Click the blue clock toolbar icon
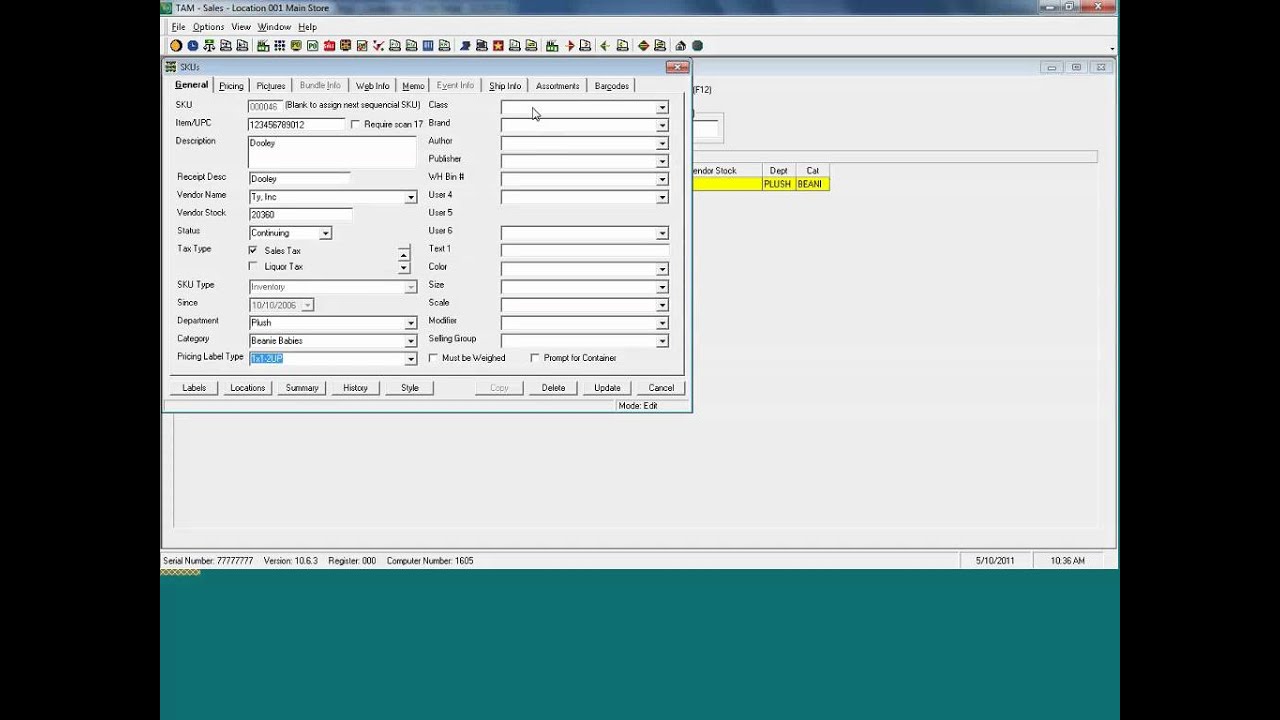The width and height of the screenshot is (1280, 720). click(193, 46)
